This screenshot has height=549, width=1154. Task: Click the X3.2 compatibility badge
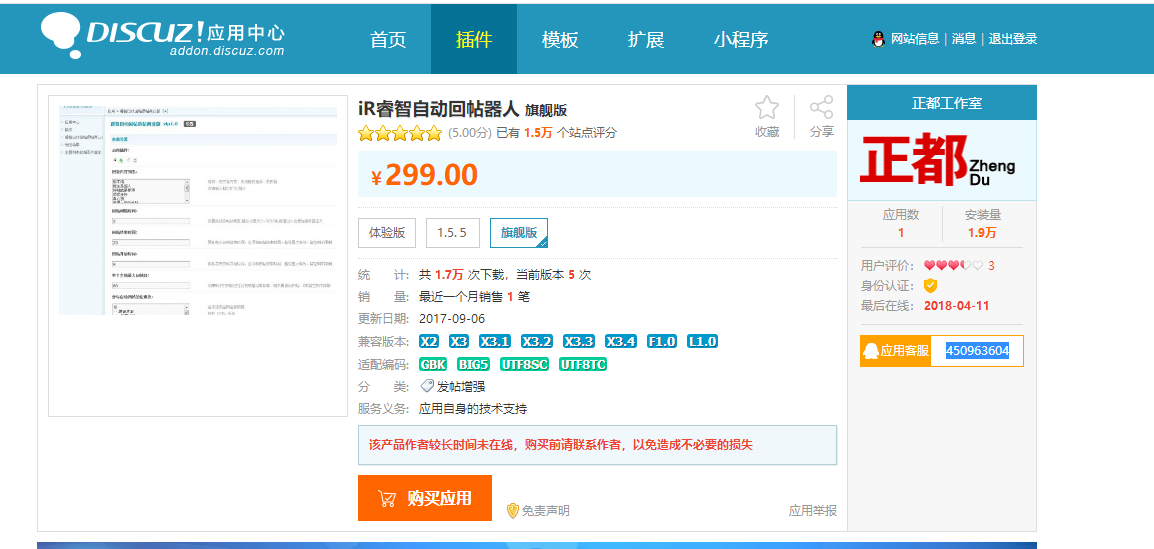coord(537,341)
